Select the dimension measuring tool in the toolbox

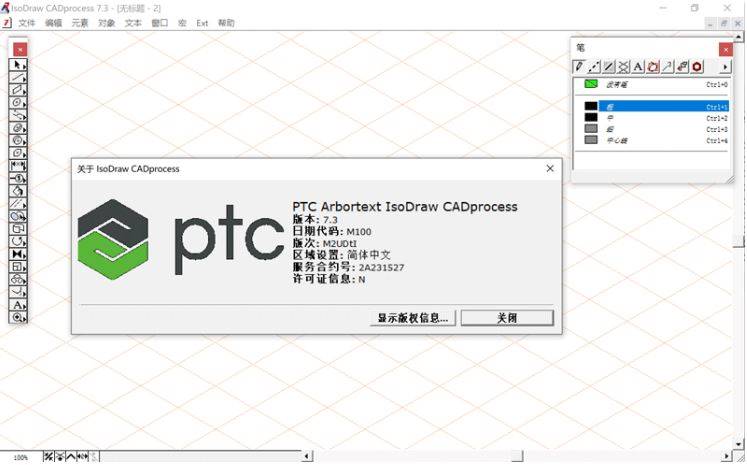(x=18, y=166)
